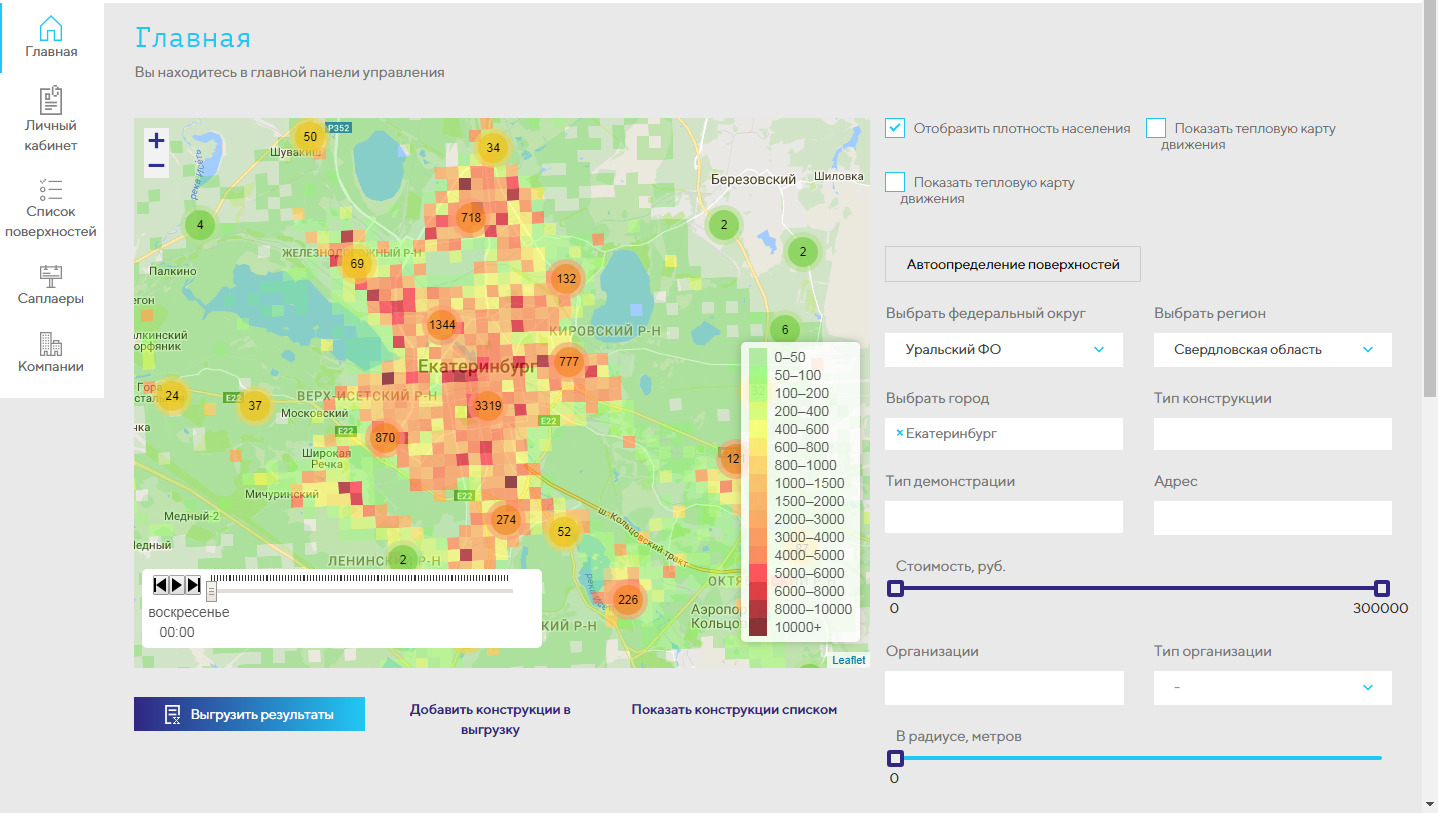Click Выгрузить результаты button
The image size is (1438, 813).
click(x=249, y=714)
